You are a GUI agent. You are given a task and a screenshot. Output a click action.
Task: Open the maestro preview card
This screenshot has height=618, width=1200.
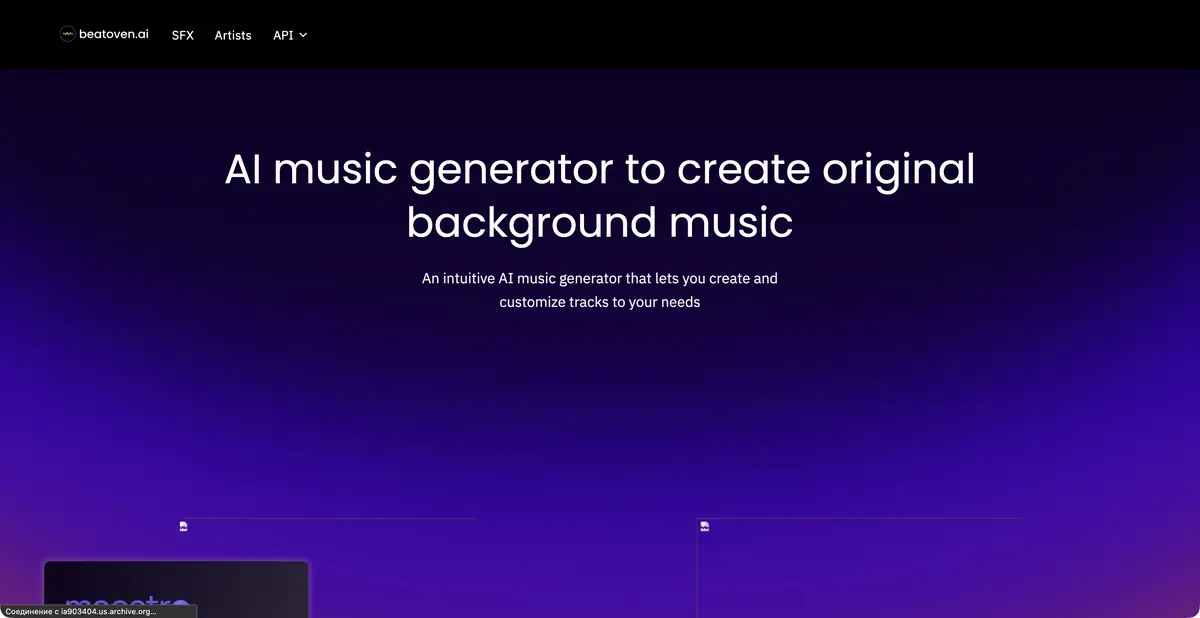coord(176,589)
